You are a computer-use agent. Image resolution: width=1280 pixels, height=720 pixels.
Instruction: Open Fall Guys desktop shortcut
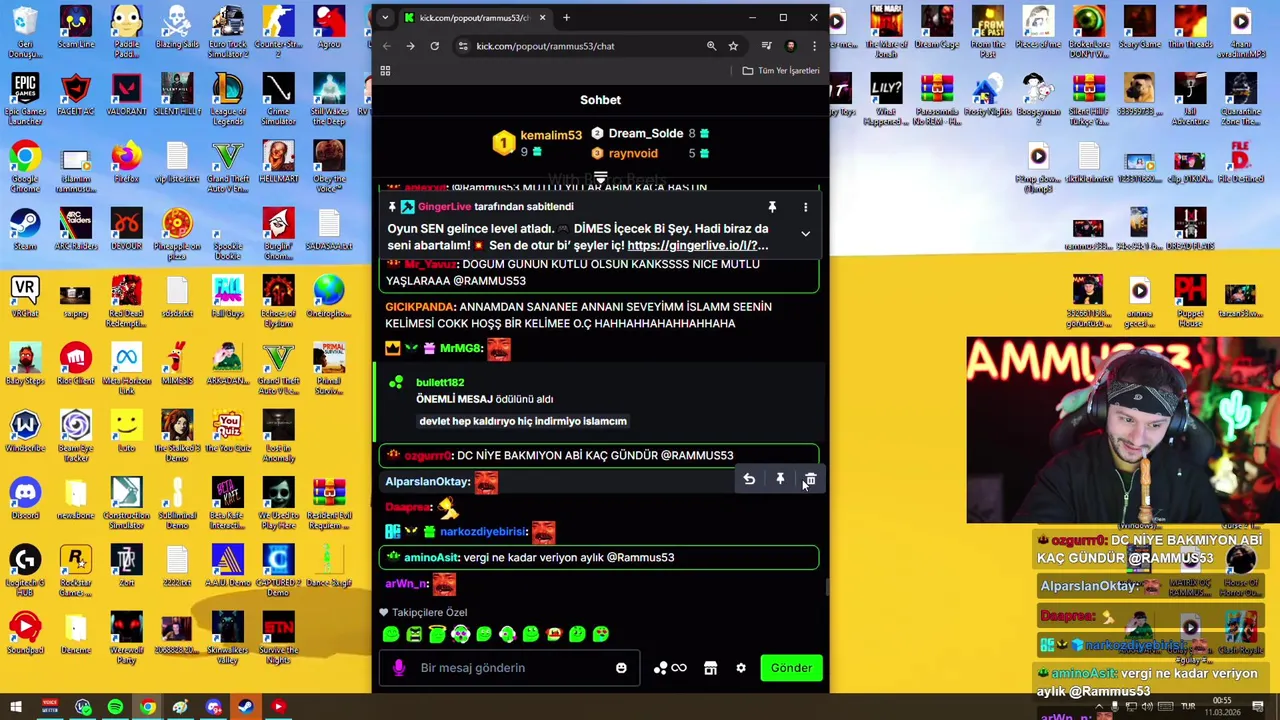point(228,296)
